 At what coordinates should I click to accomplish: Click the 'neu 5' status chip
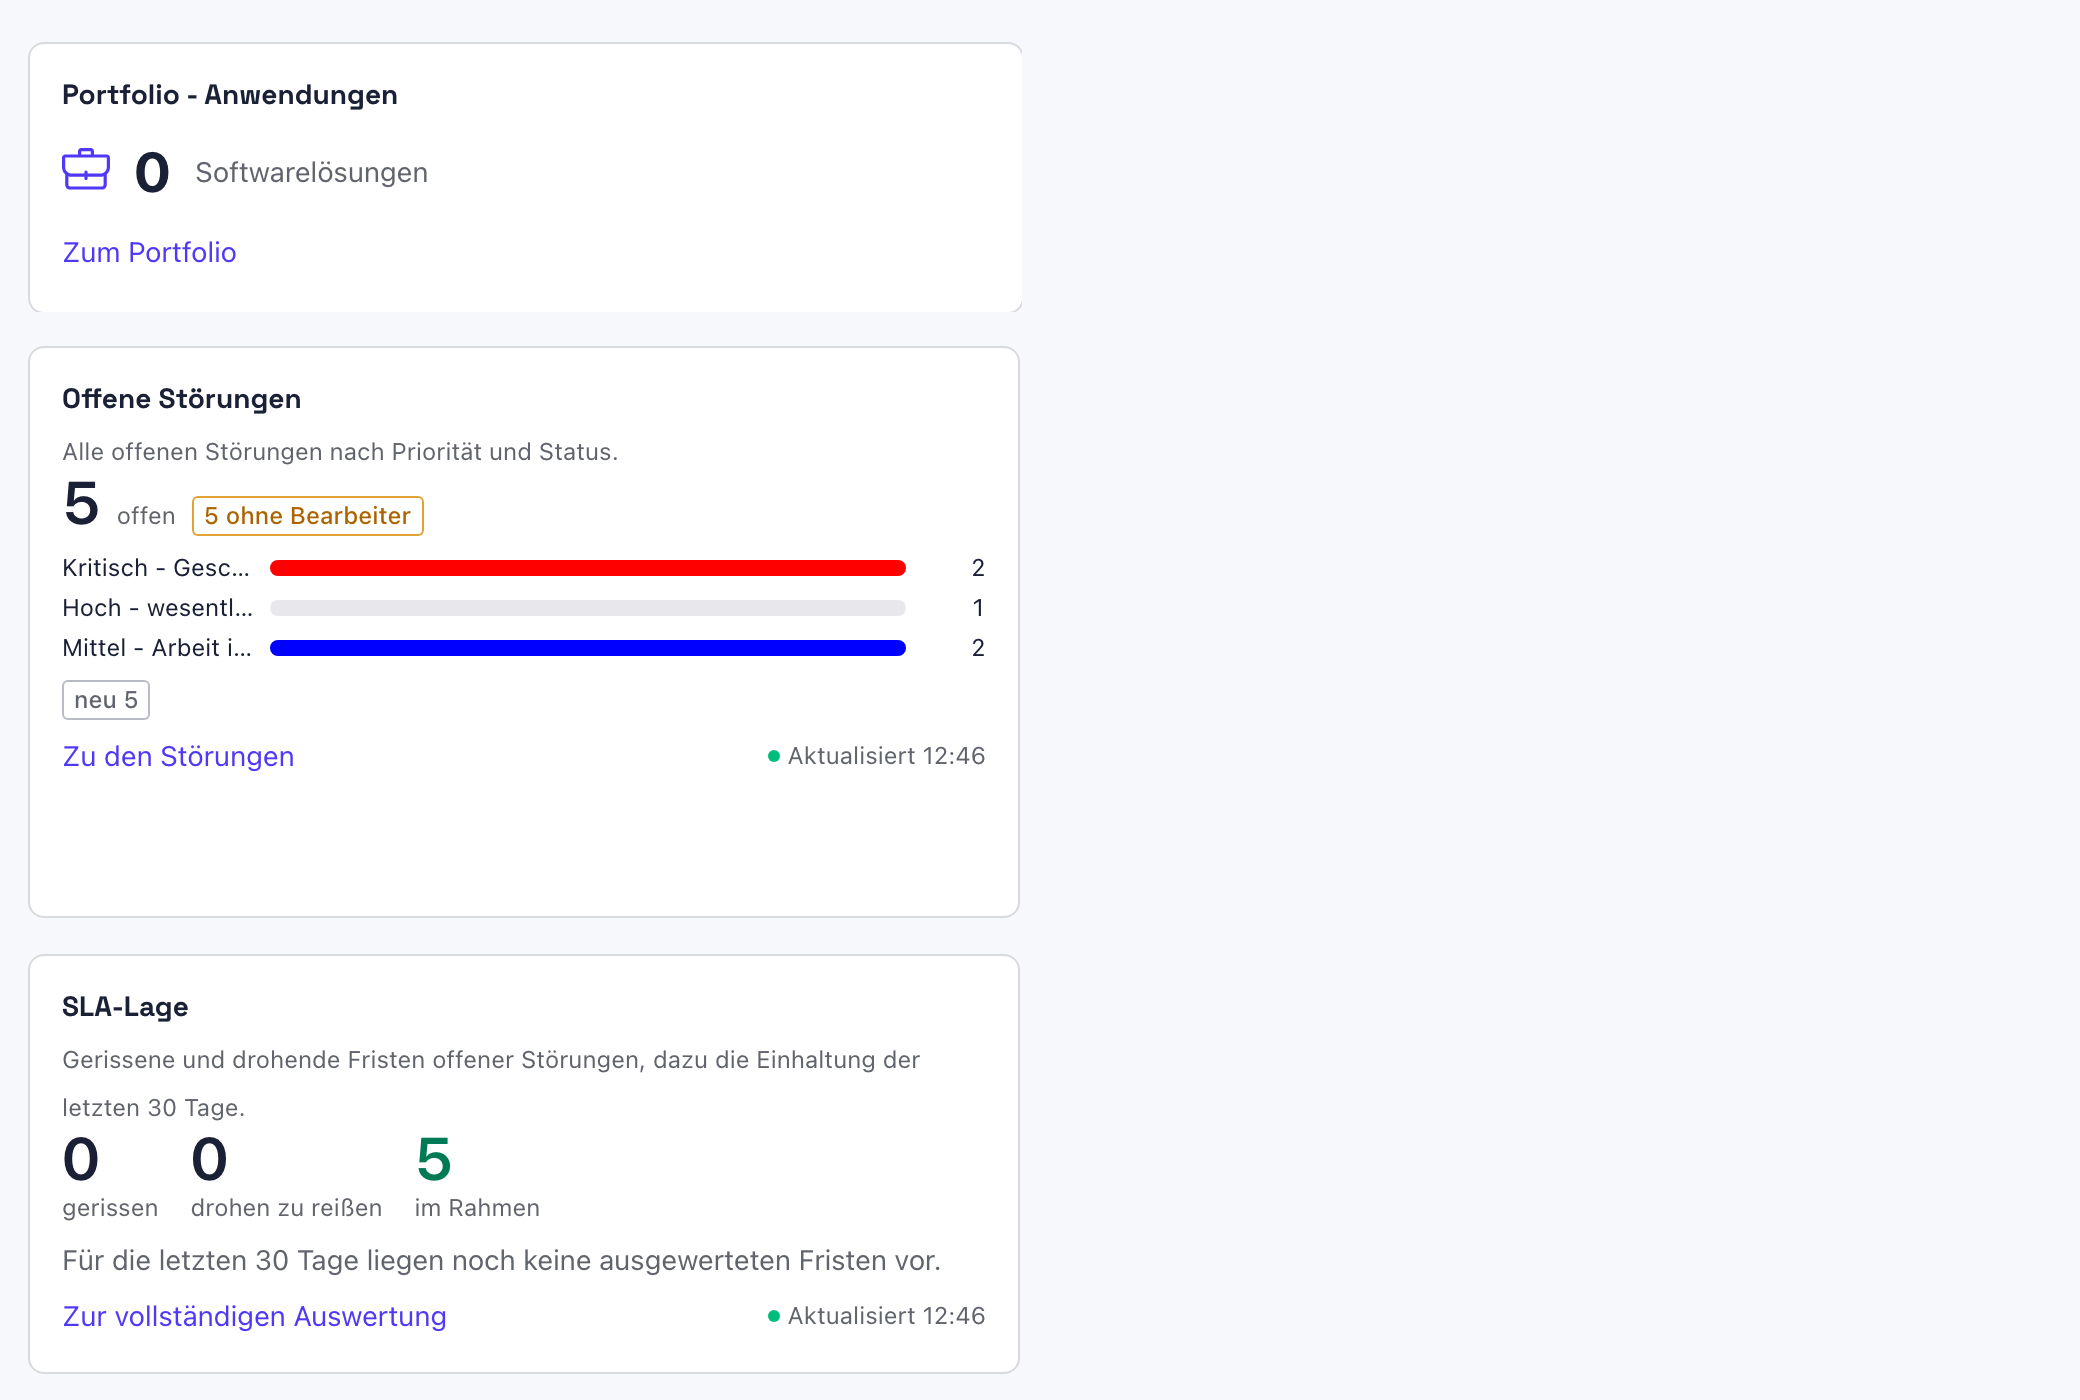click(106, 700)
